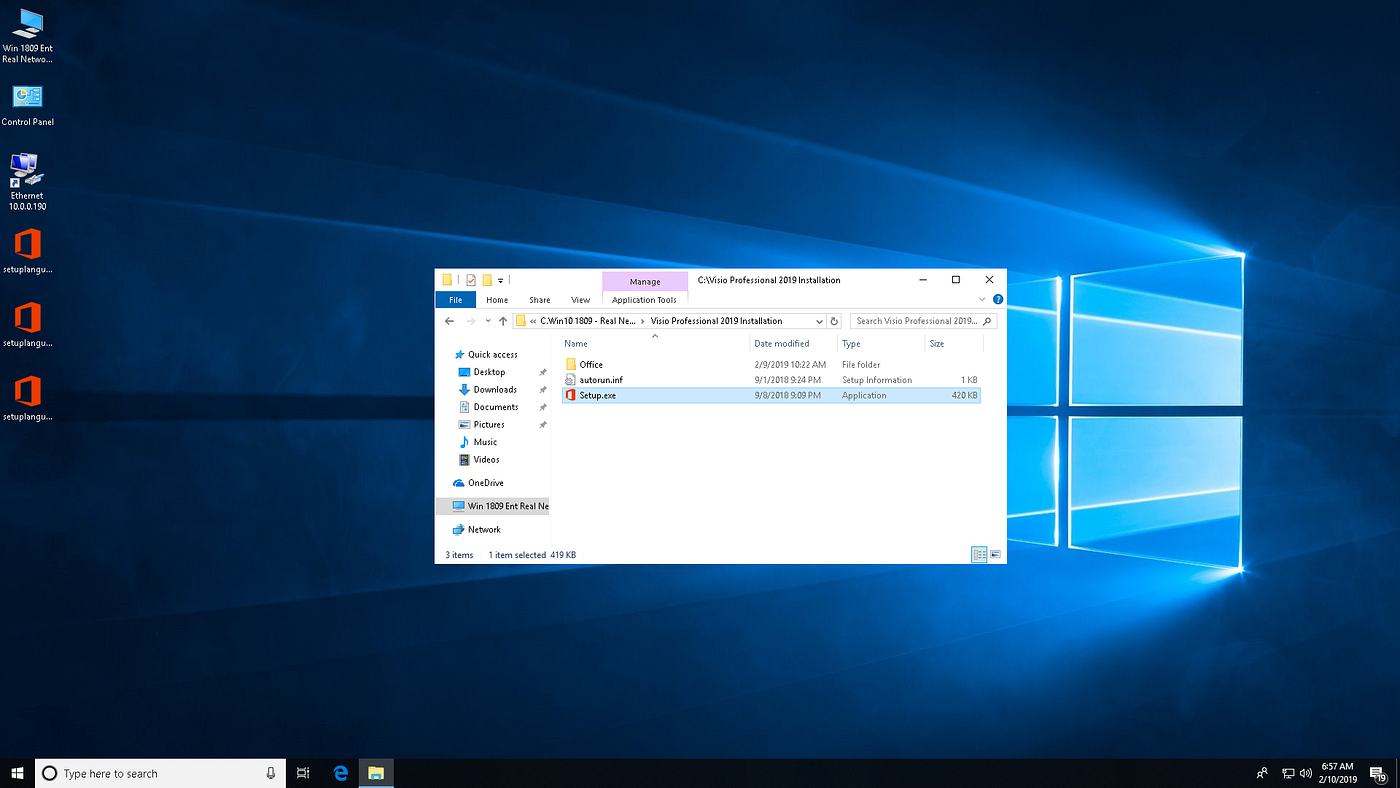The height and width of the screenshot is (788, 1400).
Task: Click the 1 KB size cell
Action: click(x=969, y=380)
